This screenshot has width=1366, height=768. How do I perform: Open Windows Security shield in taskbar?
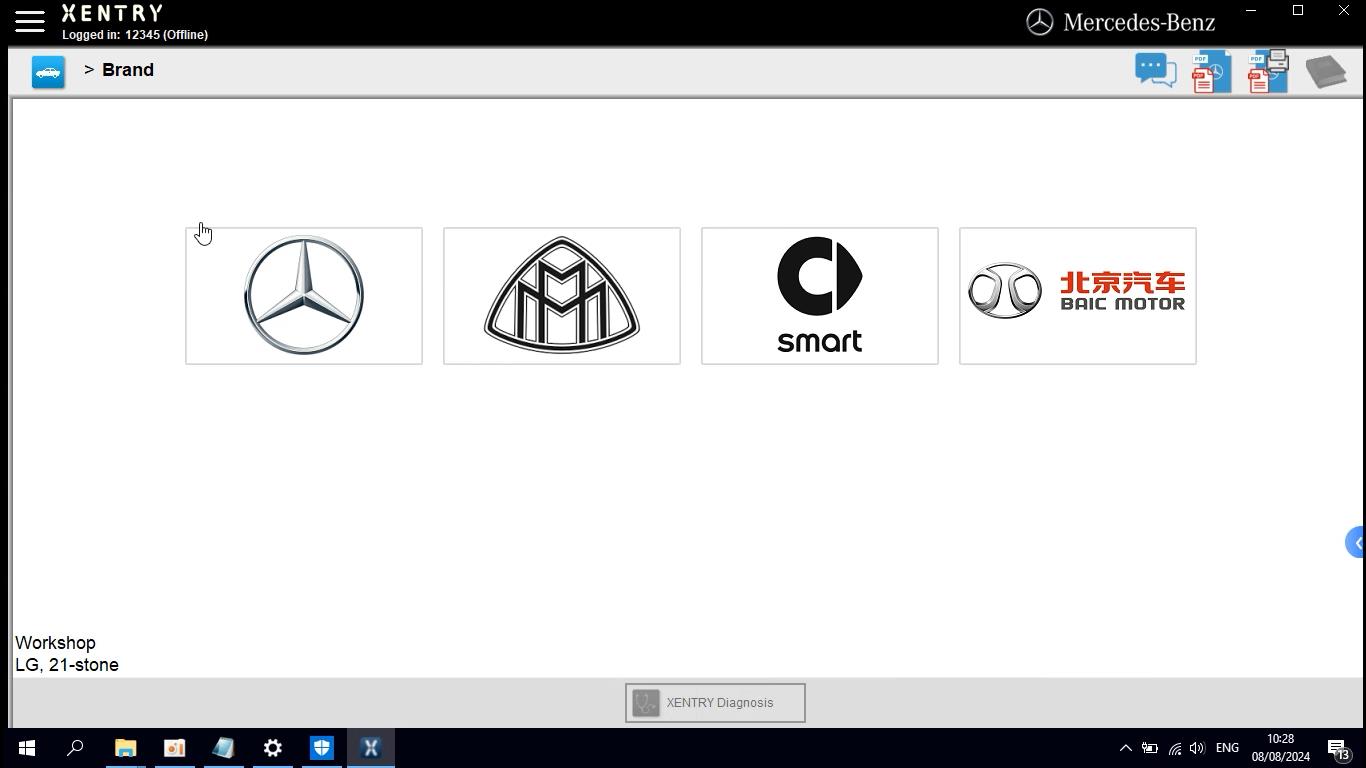(321, 748)
